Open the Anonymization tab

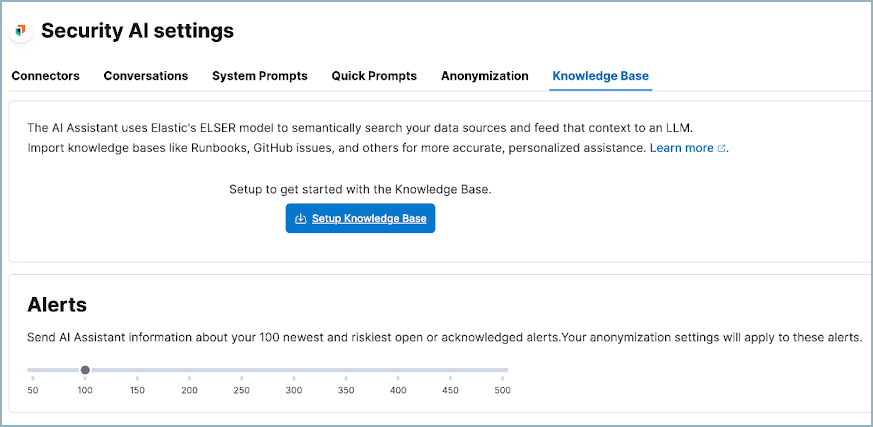pos(485,76)
